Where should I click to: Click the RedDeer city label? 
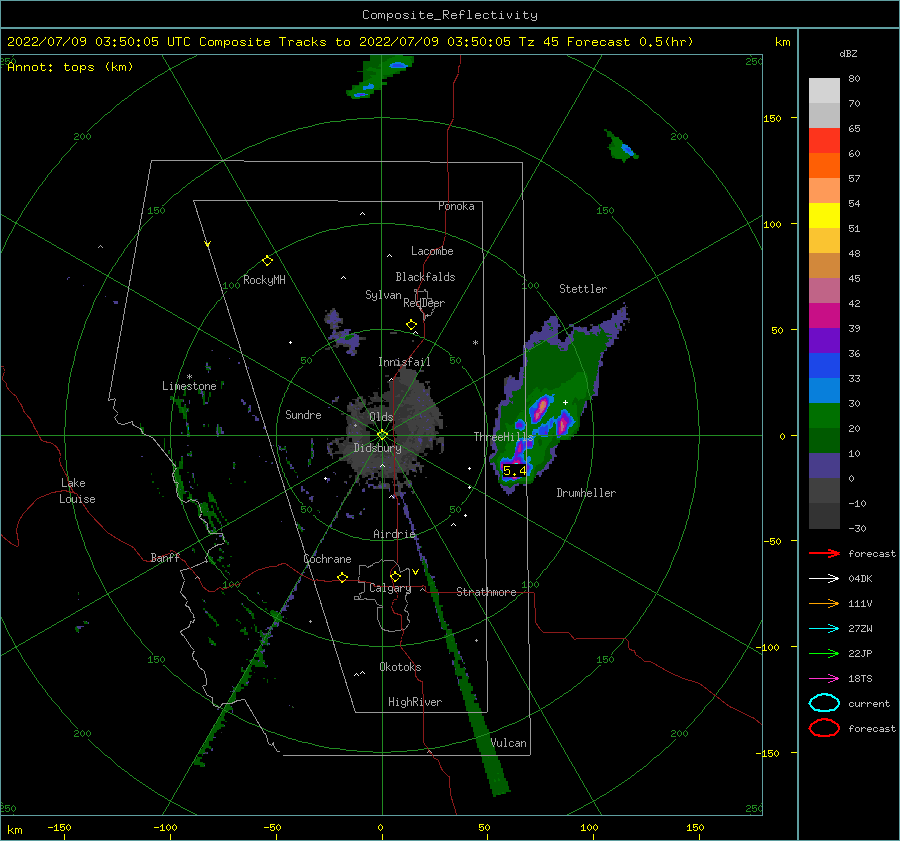424,303
